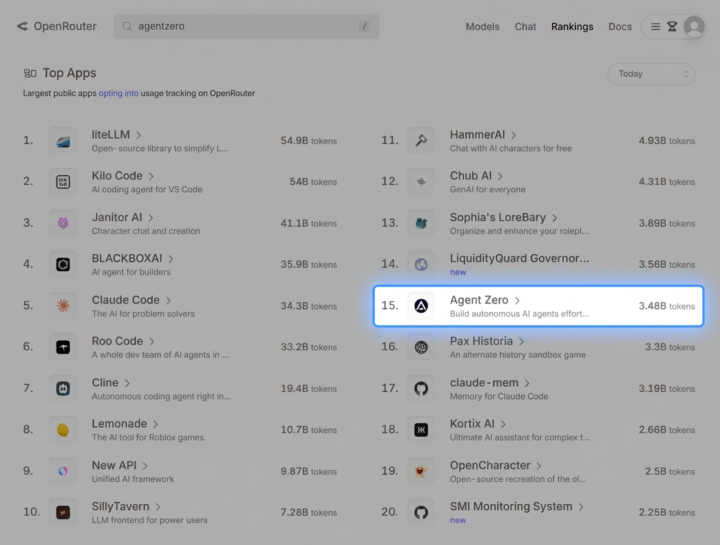Expand the chevron next to Kilo Code
The width and height of the screenshot is (720, 545).
click(x=151, y=176)
